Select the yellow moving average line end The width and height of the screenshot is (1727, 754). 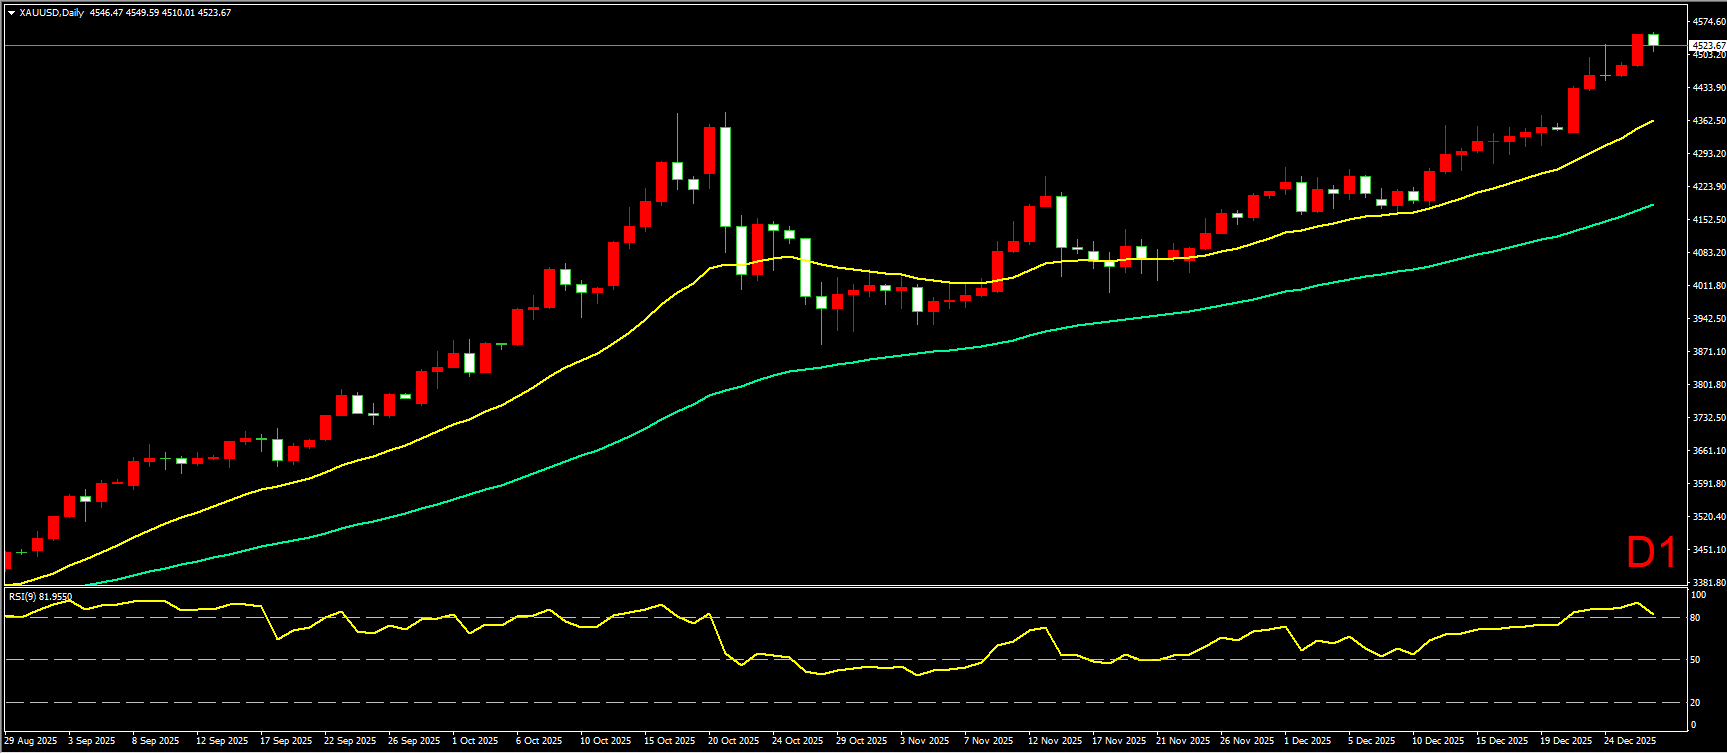pyautogui.click(x=1652, y=121)
